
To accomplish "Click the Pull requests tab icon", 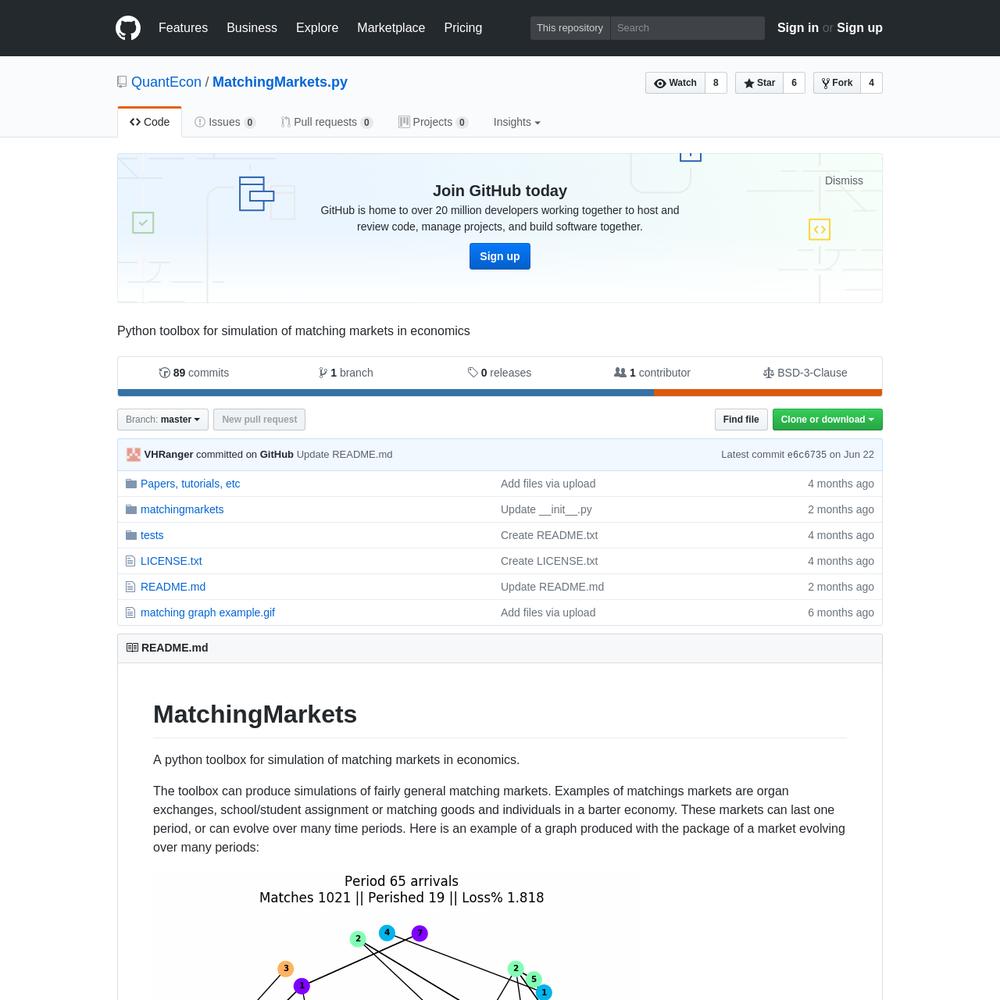I will pyautogui.click(x=286, y=122).
